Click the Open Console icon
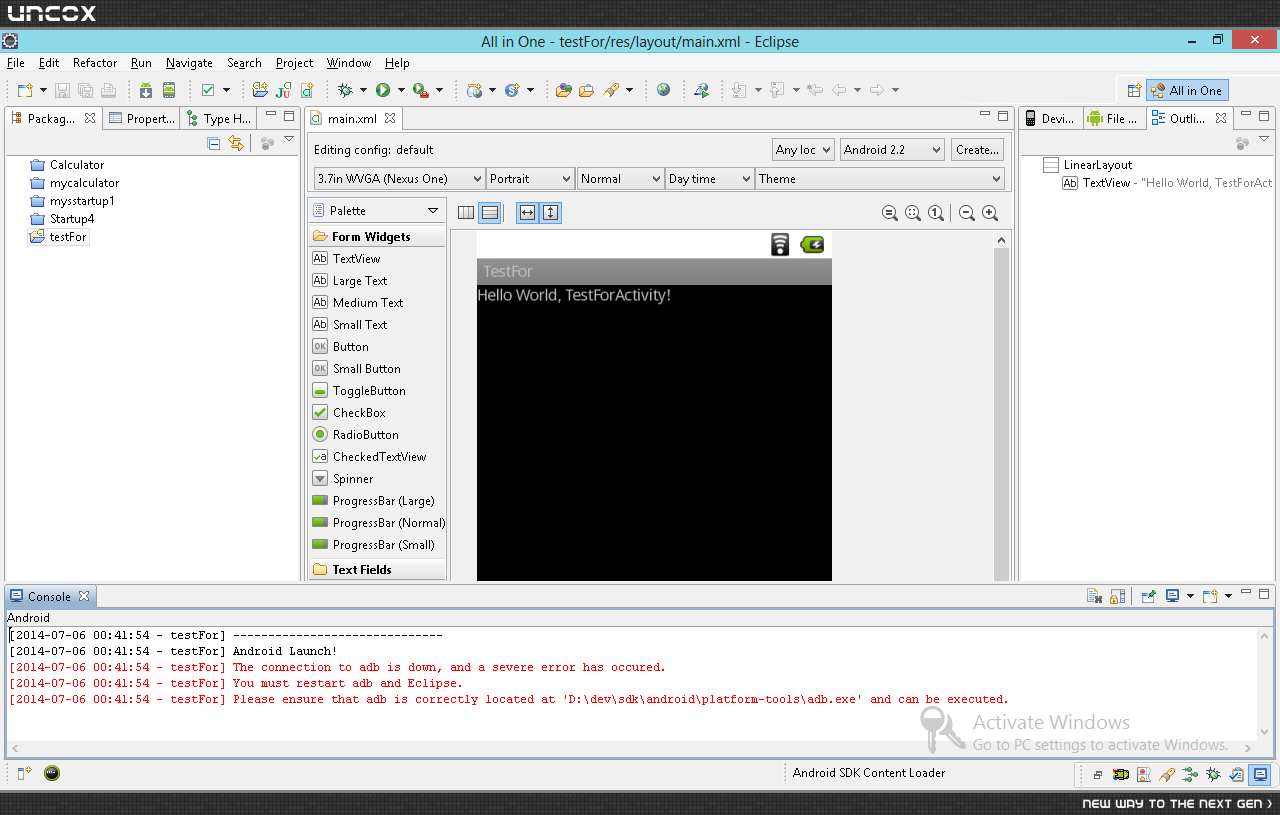1280x815 pixels. pos(1210,596)
